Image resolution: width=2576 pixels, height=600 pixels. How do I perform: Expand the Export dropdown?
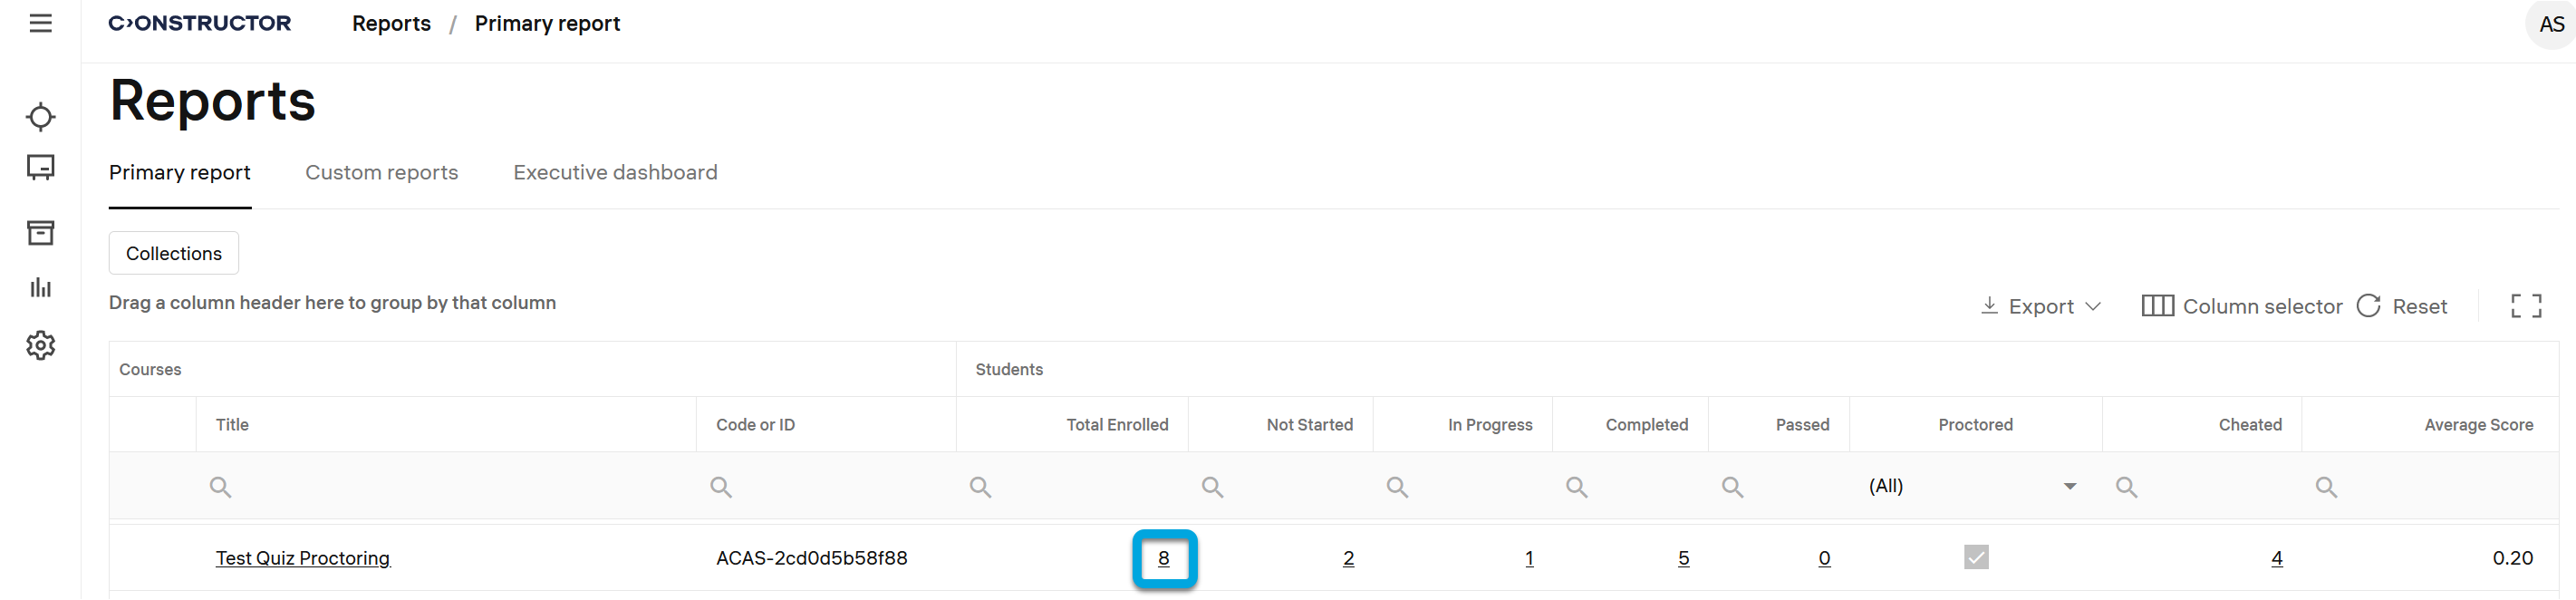point(2041,306)
